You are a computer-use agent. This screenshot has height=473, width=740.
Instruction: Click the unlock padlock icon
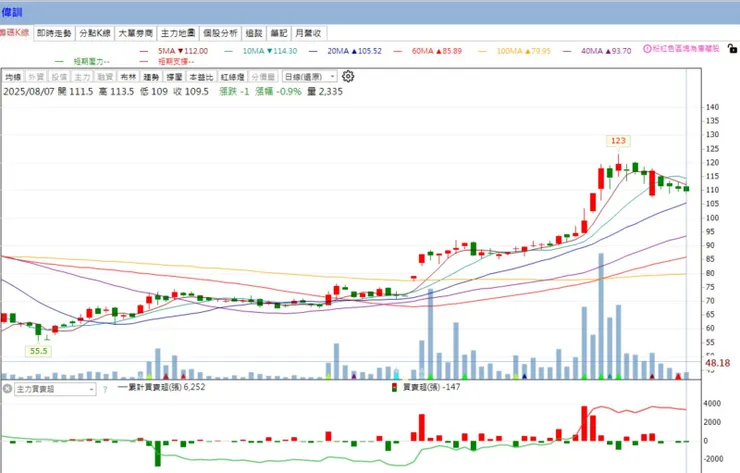tap(732, 48)
